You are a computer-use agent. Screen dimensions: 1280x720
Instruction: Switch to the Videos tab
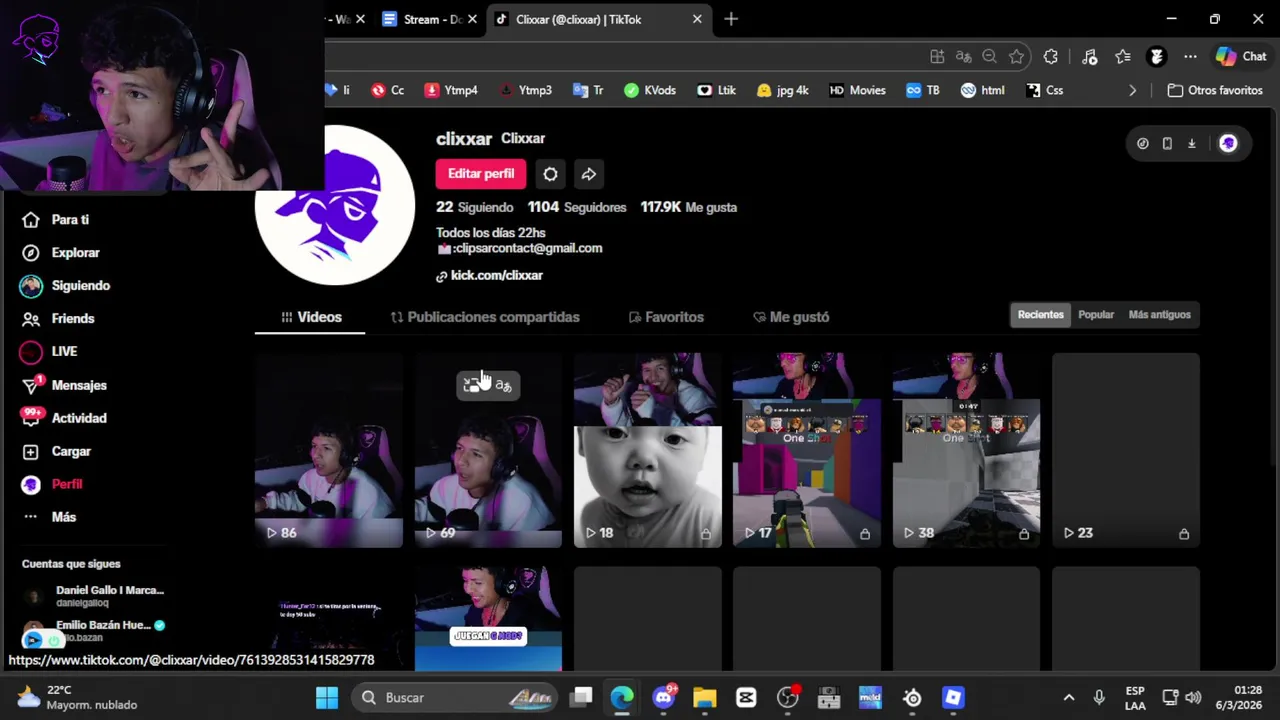point(310,317)
